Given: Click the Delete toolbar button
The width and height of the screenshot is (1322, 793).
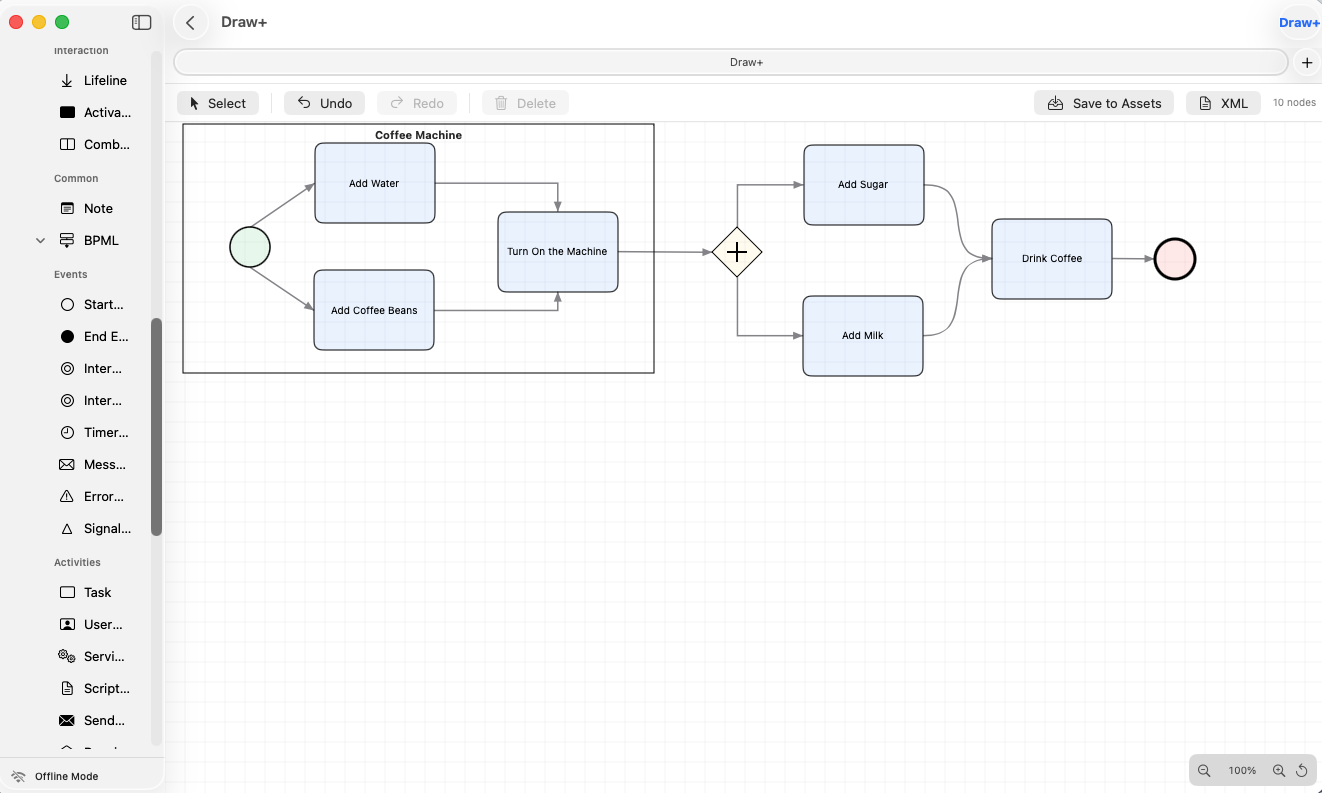Looking at the screenshot, I should point(526,103).
